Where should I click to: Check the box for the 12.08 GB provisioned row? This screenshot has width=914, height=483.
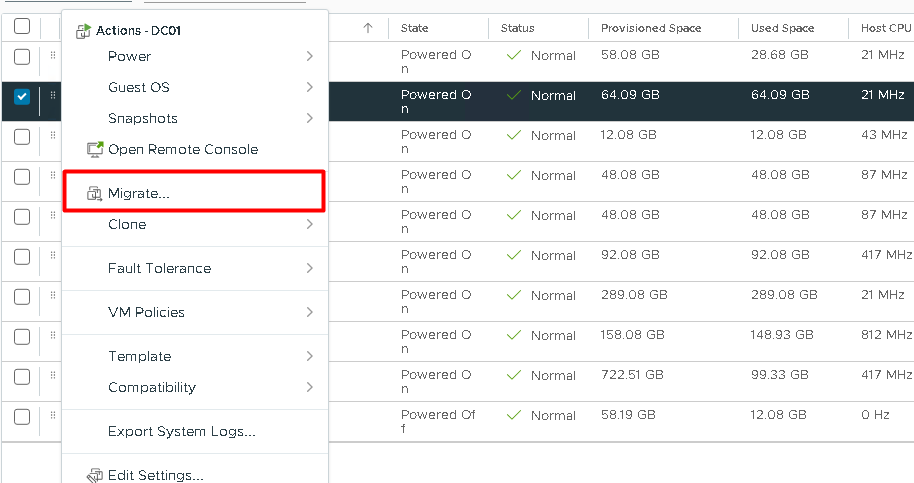[x=22, y=136]
